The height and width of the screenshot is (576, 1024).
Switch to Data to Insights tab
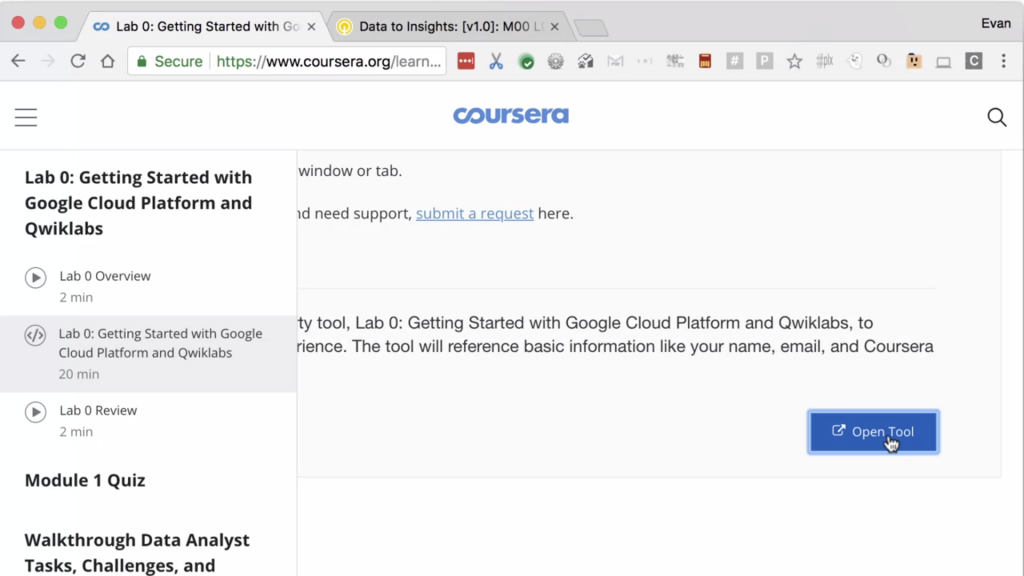(445, 27)
